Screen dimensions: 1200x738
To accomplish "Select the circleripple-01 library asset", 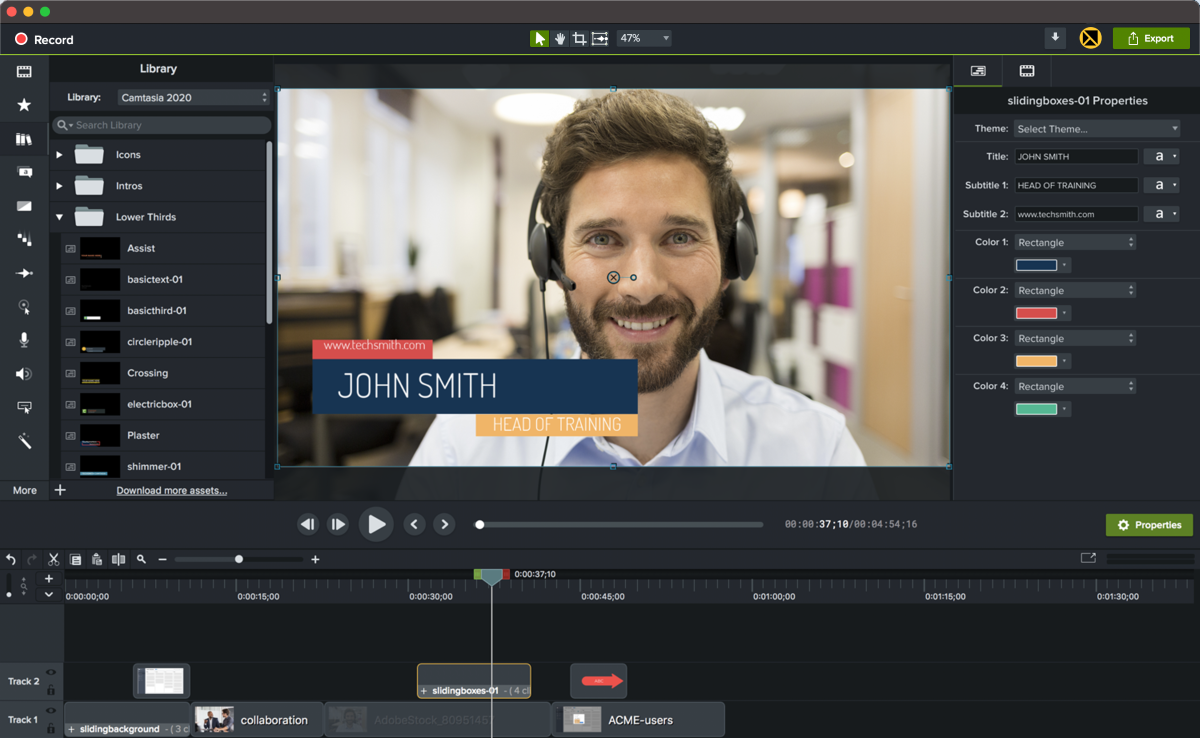I will pyautogui.click(x=159, y=342).
